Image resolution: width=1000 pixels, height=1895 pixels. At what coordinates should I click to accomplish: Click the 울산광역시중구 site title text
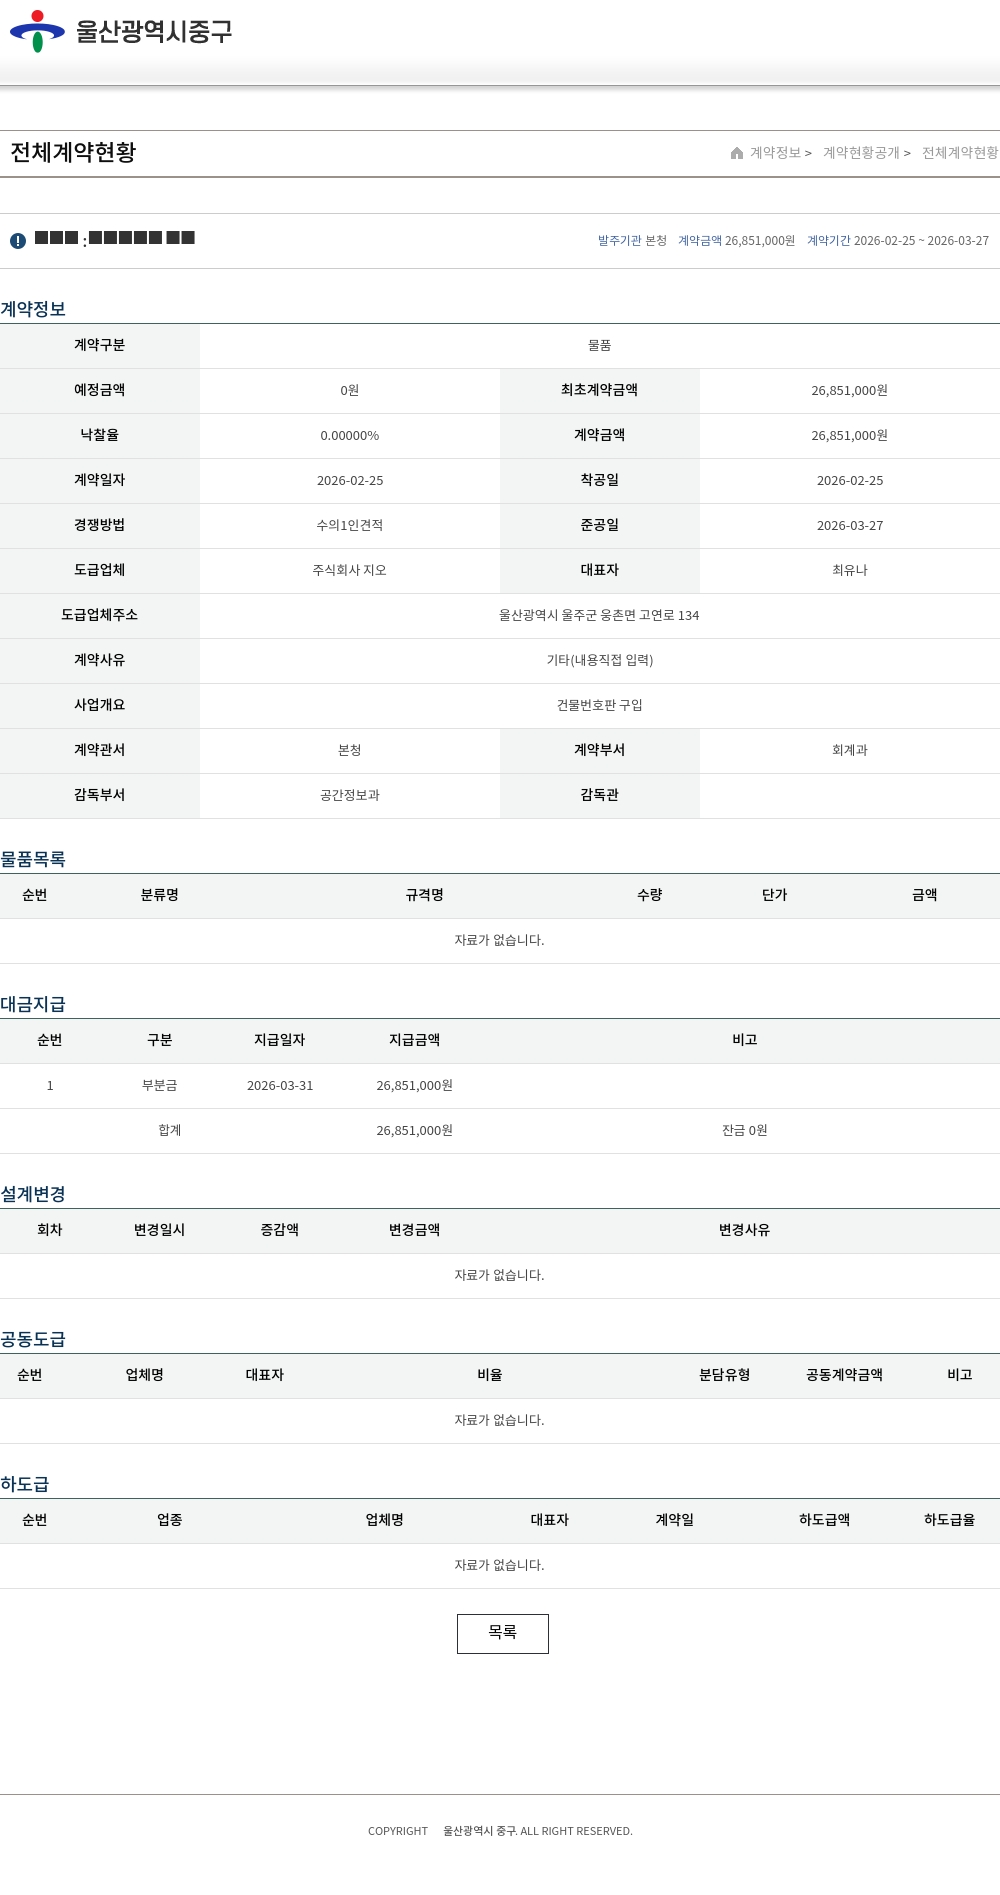pyautogui.click(x=154, y=32)
